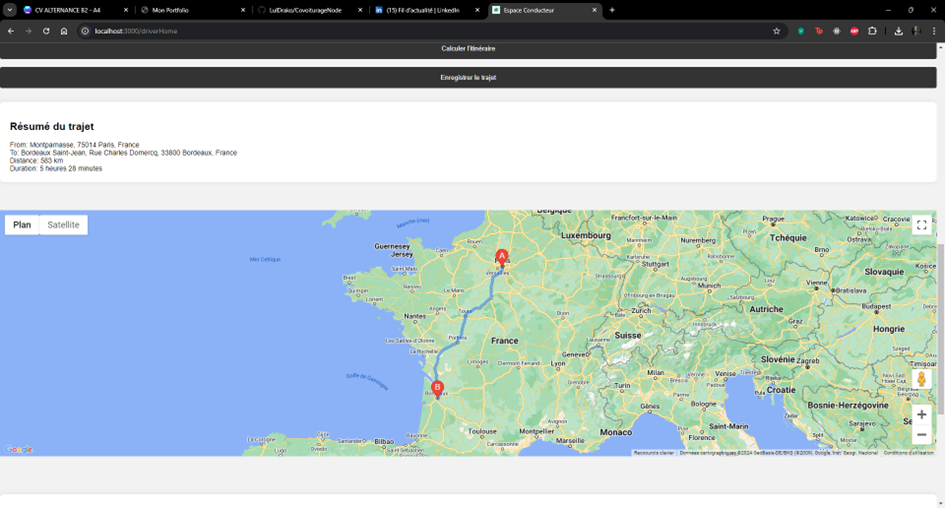
Task: Click the page vertical scrollbar thumb
Action: point(940,329)
